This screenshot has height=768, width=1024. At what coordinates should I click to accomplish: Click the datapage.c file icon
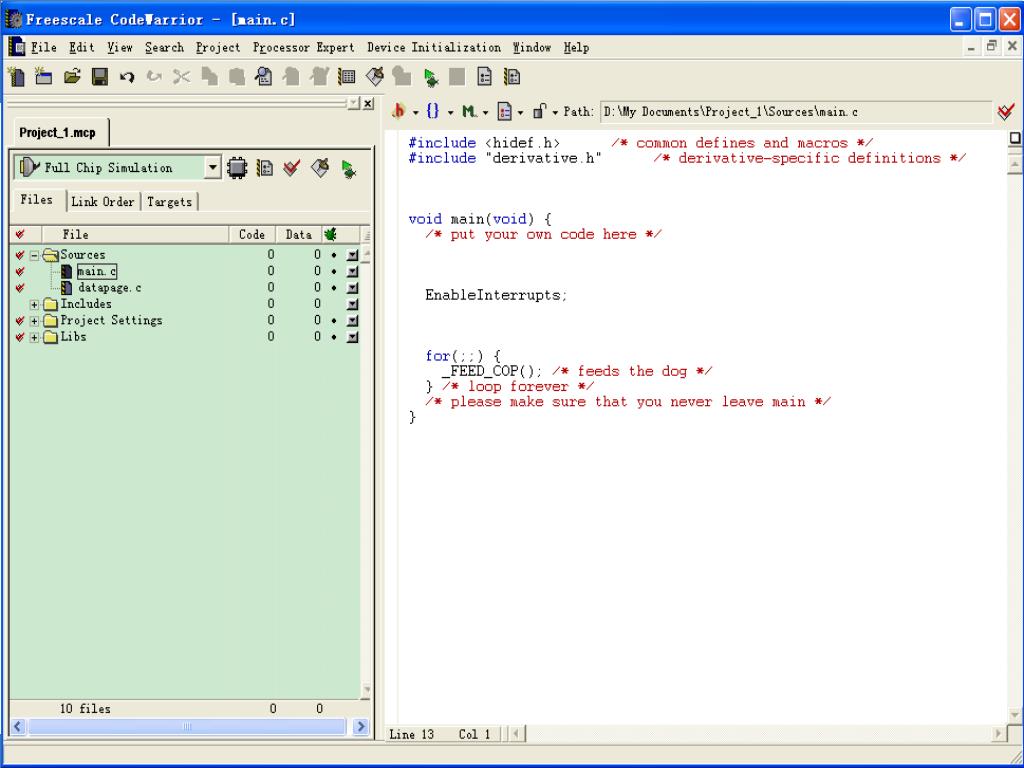[67, 287]
